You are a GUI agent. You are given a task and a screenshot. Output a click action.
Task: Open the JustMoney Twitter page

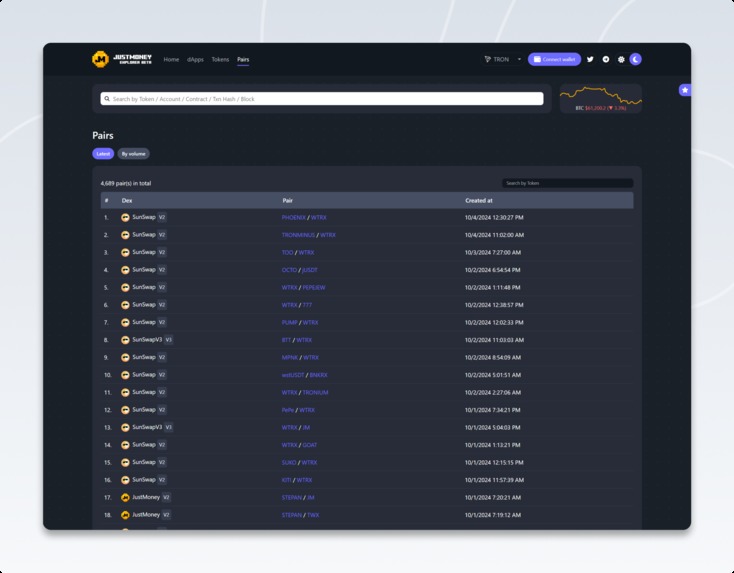590,59
